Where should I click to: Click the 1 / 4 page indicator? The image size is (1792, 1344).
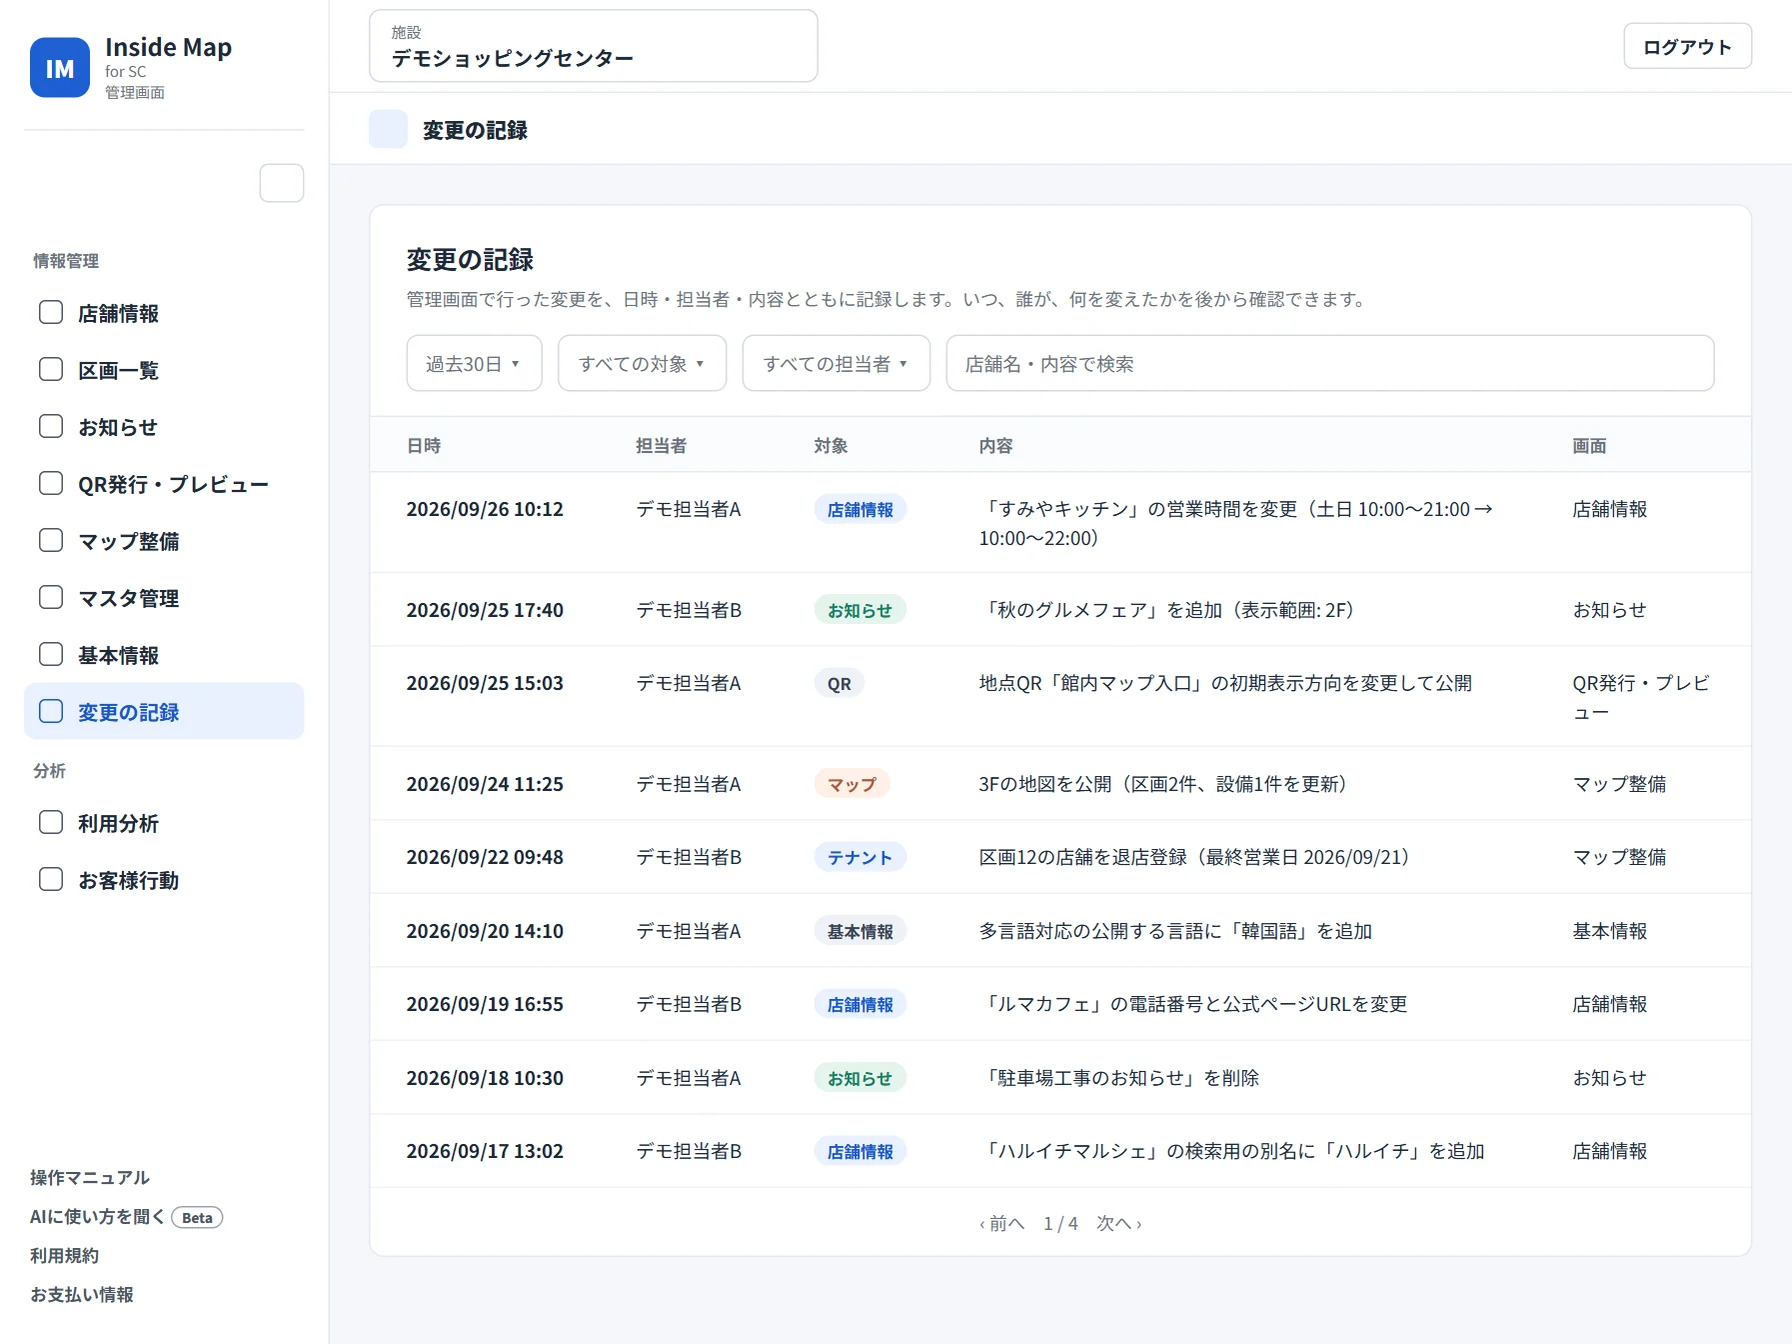point(1061,1223)
